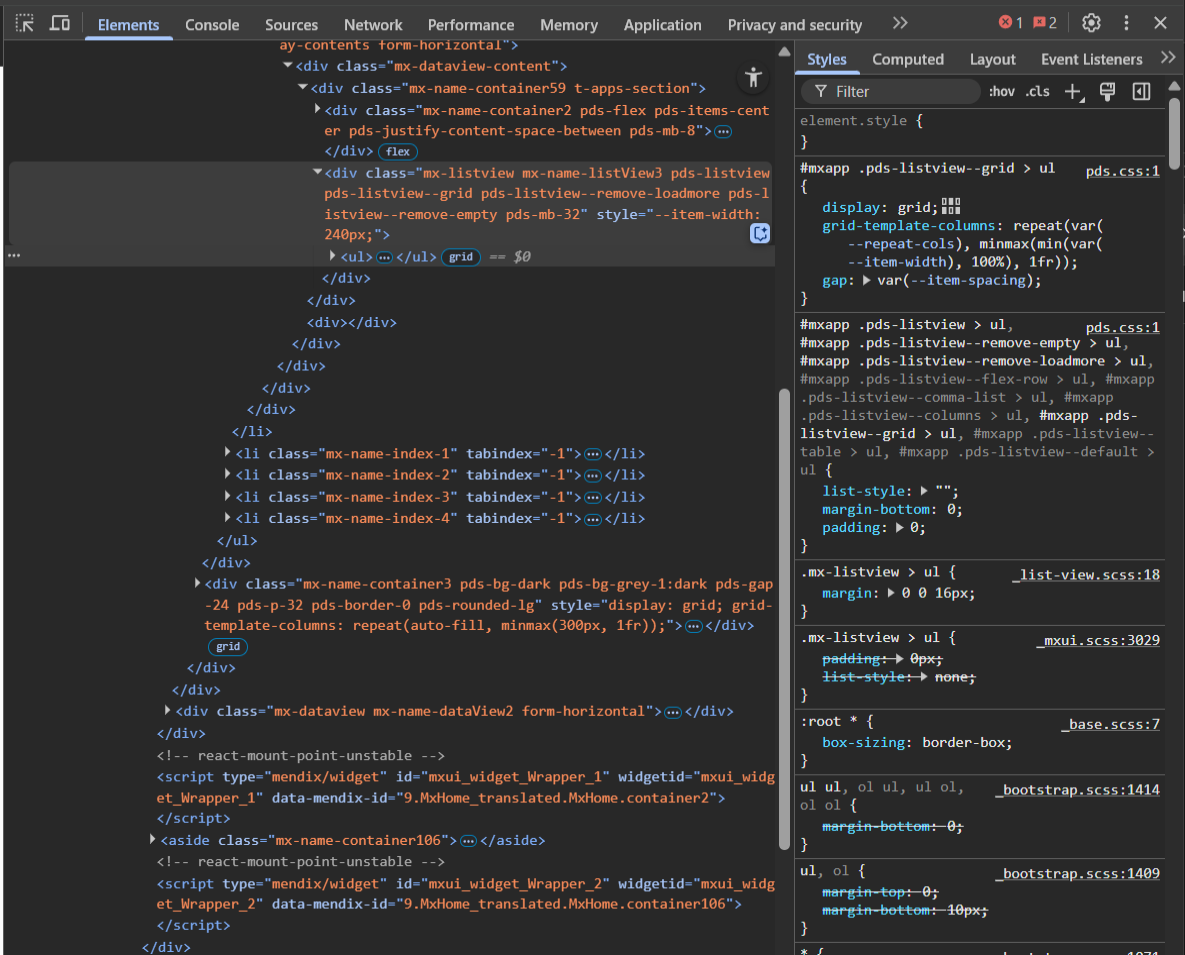The image size is (1185, 955).
Task: Open the customize DevTools three-dot menu
Action: [1126, 22]
